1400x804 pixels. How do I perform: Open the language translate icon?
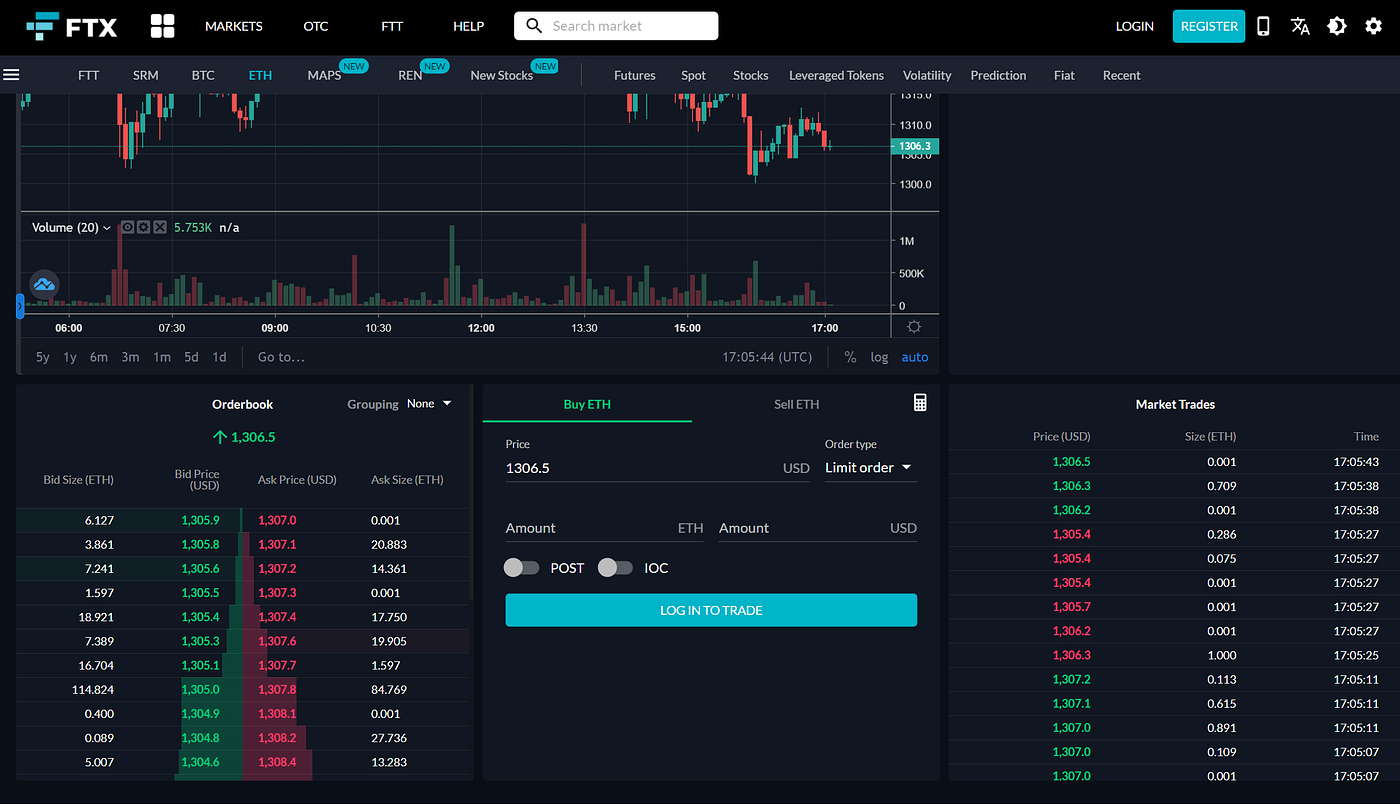(x=1300, y=26)
